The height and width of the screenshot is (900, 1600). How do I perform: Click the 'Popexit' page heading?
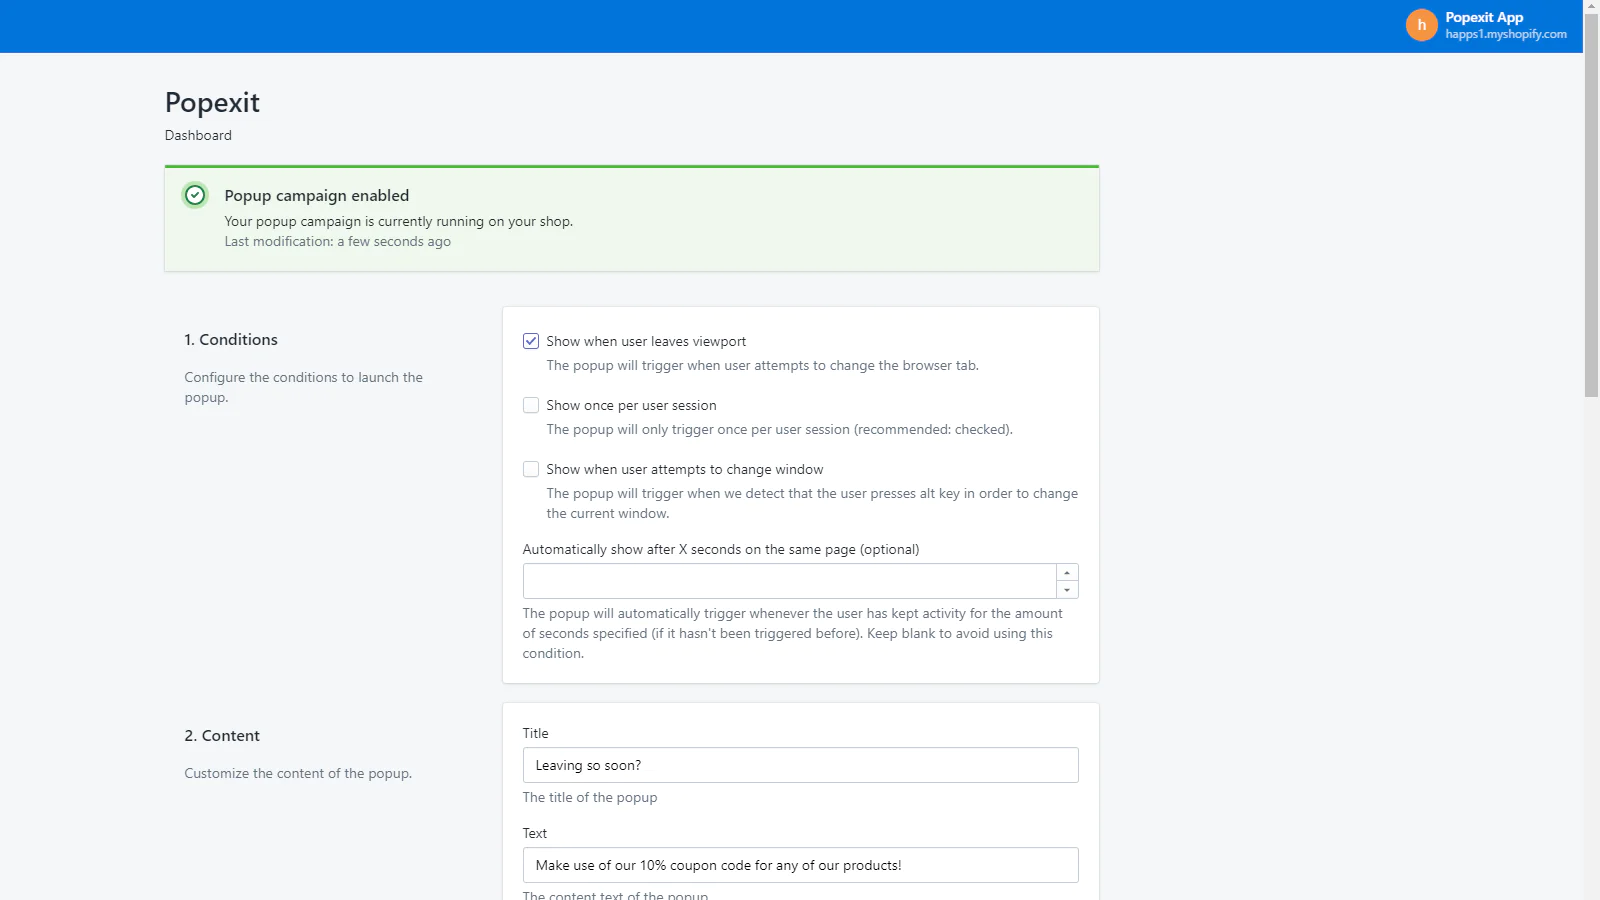pos(212,102)
